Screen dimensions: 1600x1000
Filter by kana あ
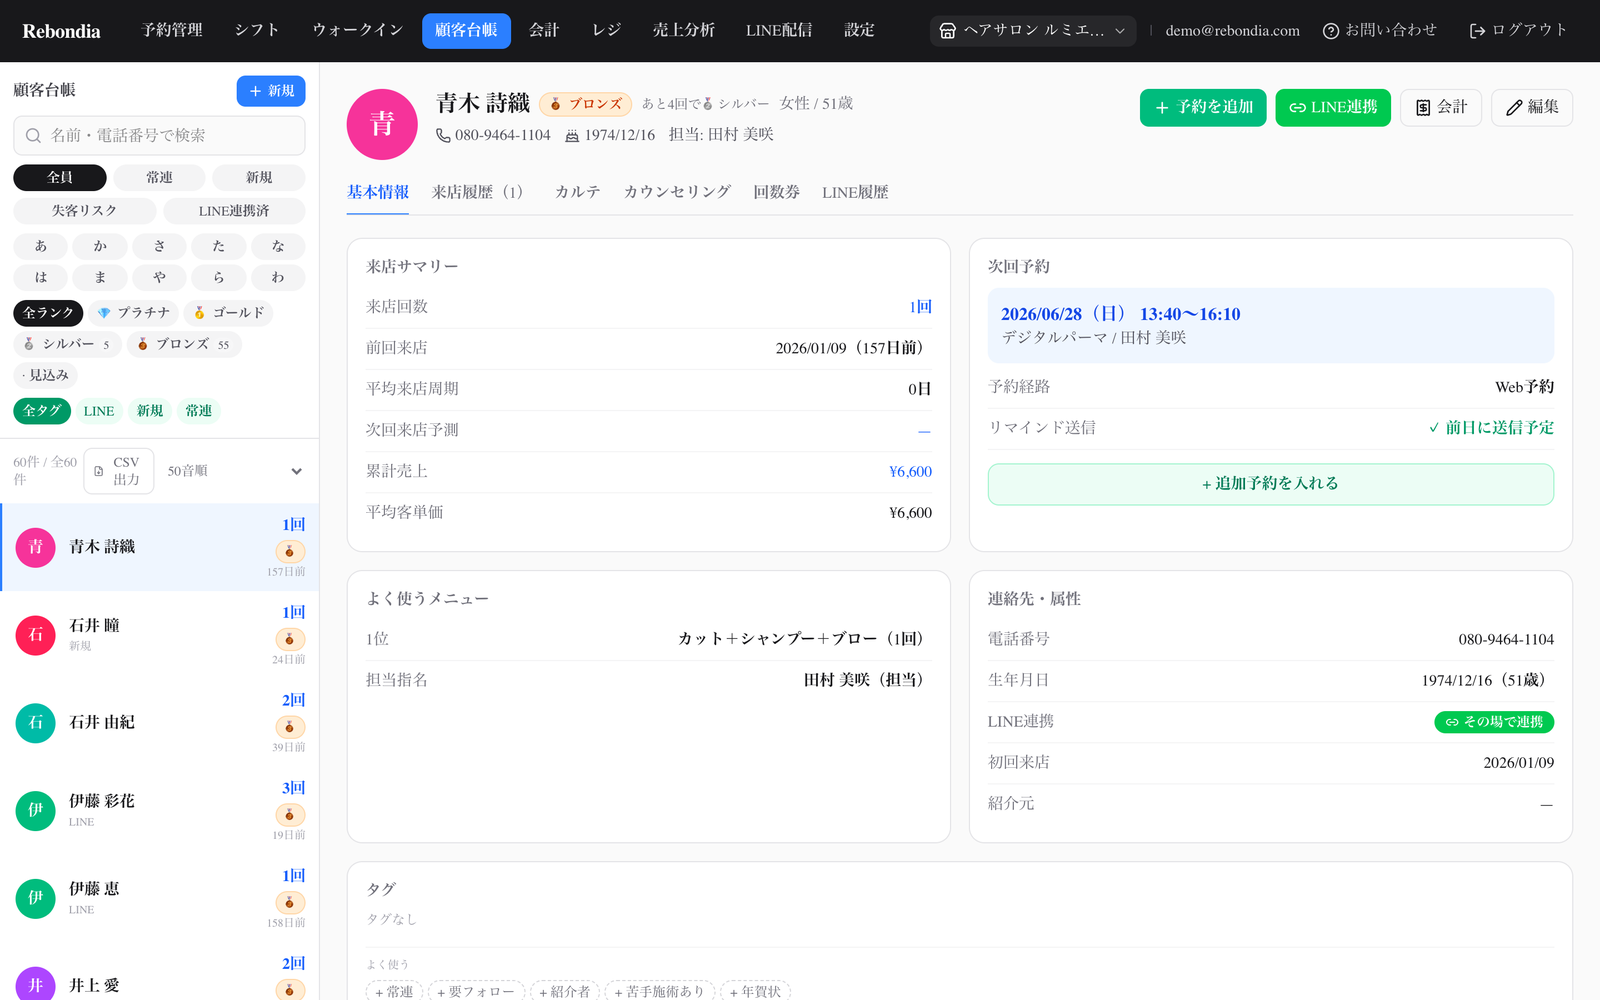(41, 246)
